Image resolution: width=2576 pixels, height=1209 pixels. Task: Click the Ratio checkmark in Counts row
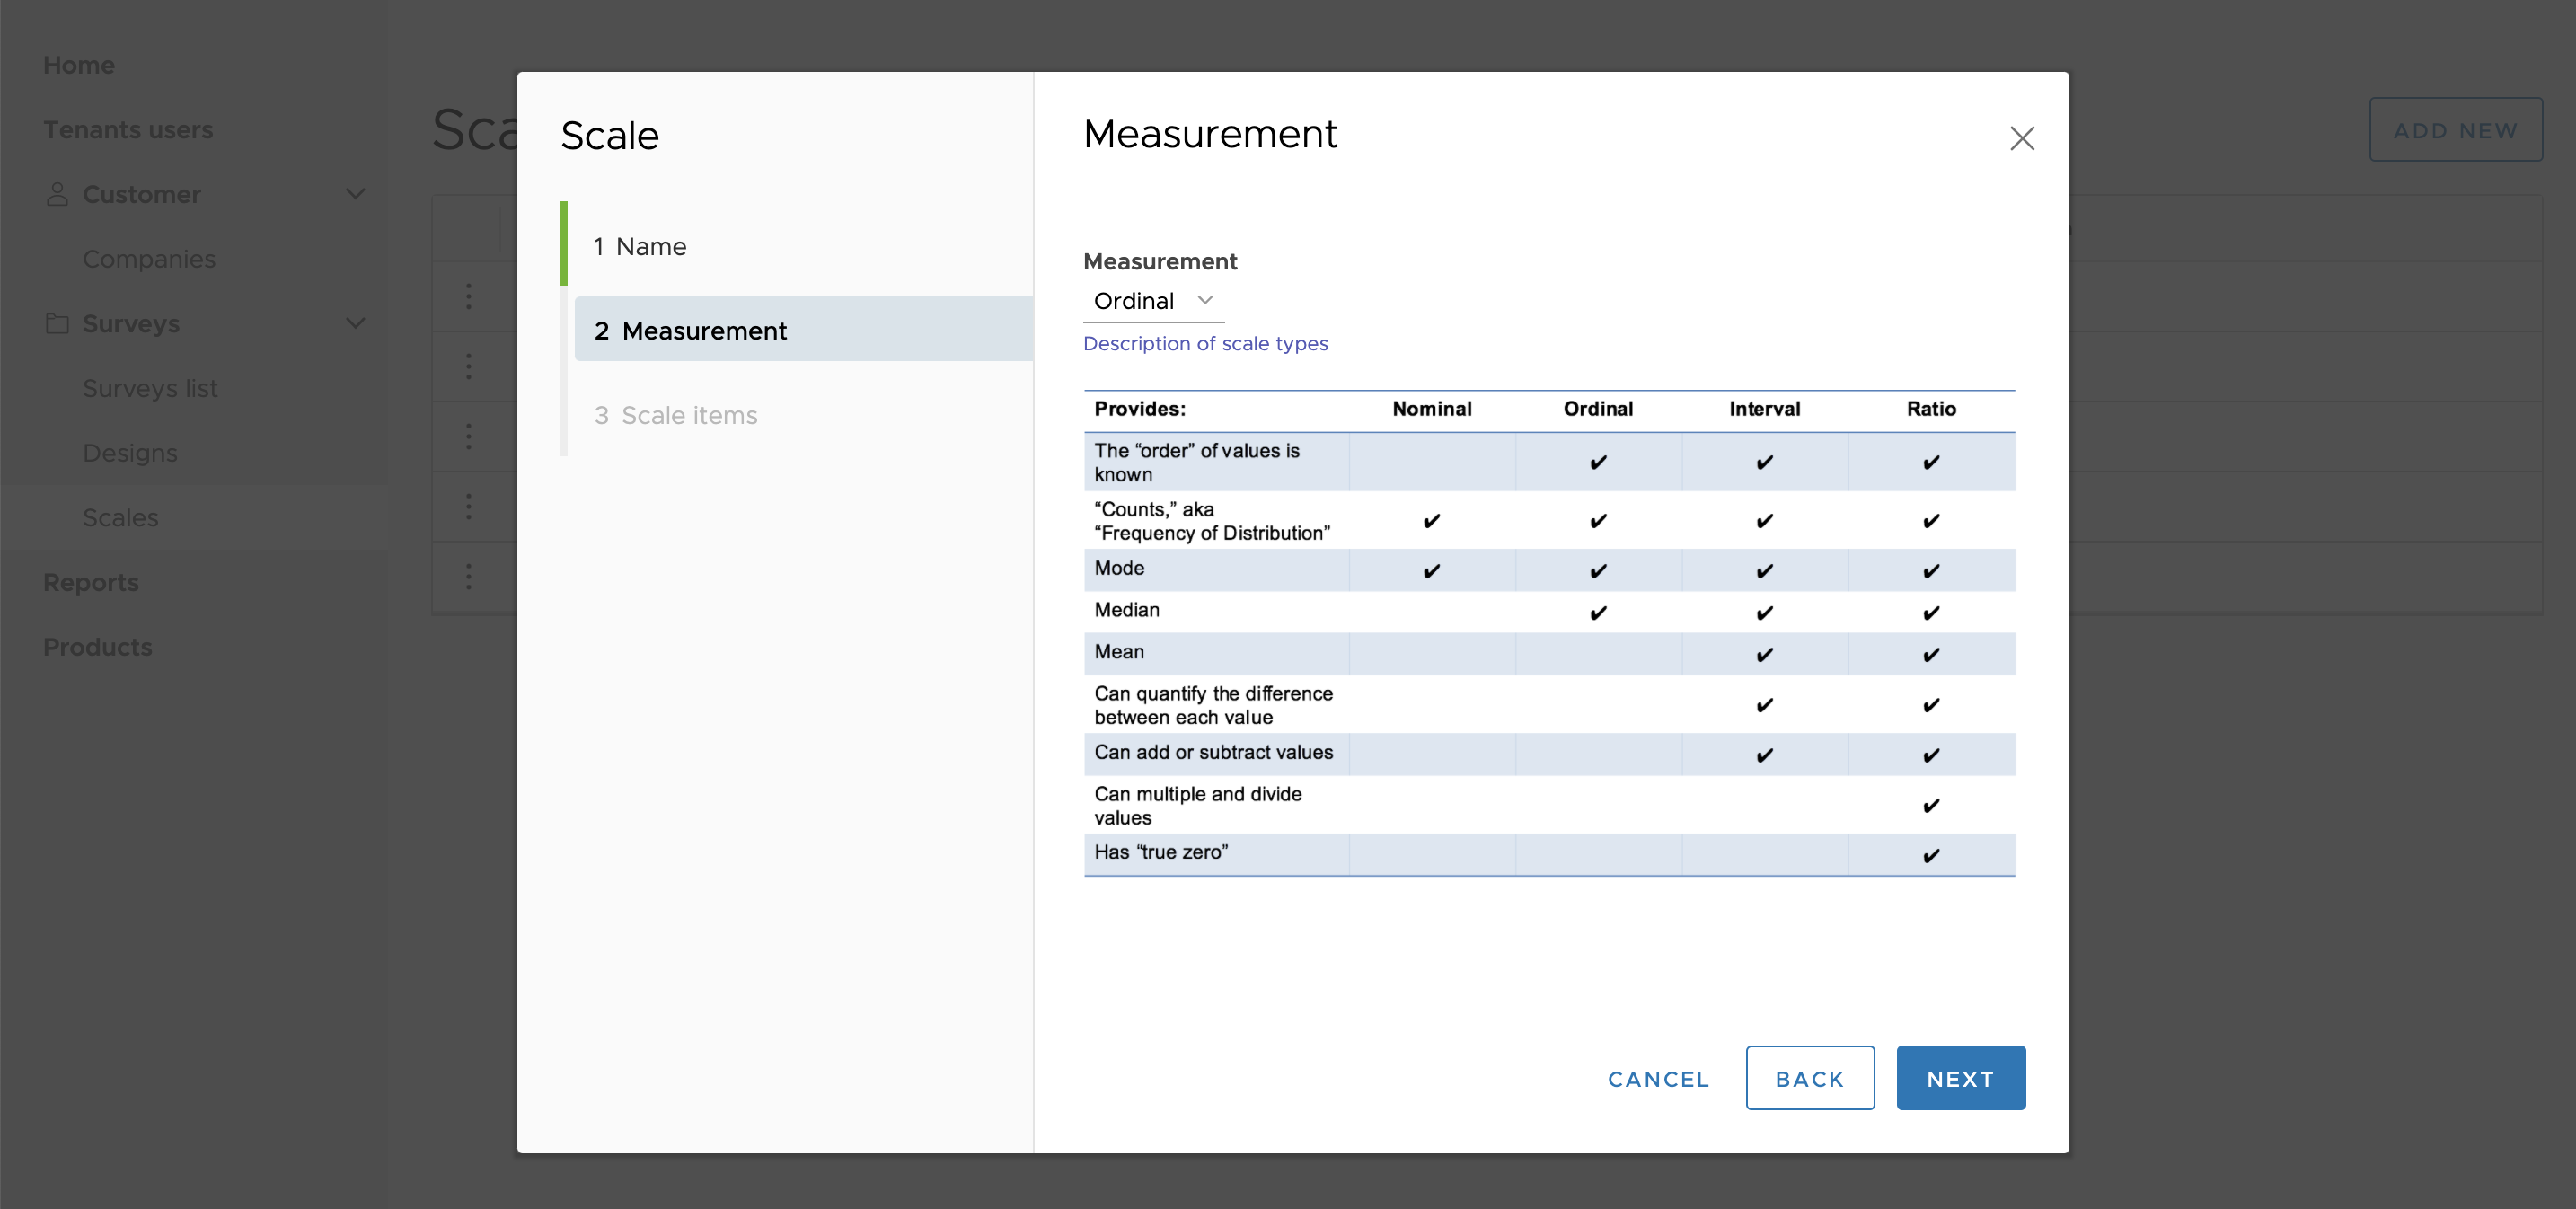[x=1930, y=521]
